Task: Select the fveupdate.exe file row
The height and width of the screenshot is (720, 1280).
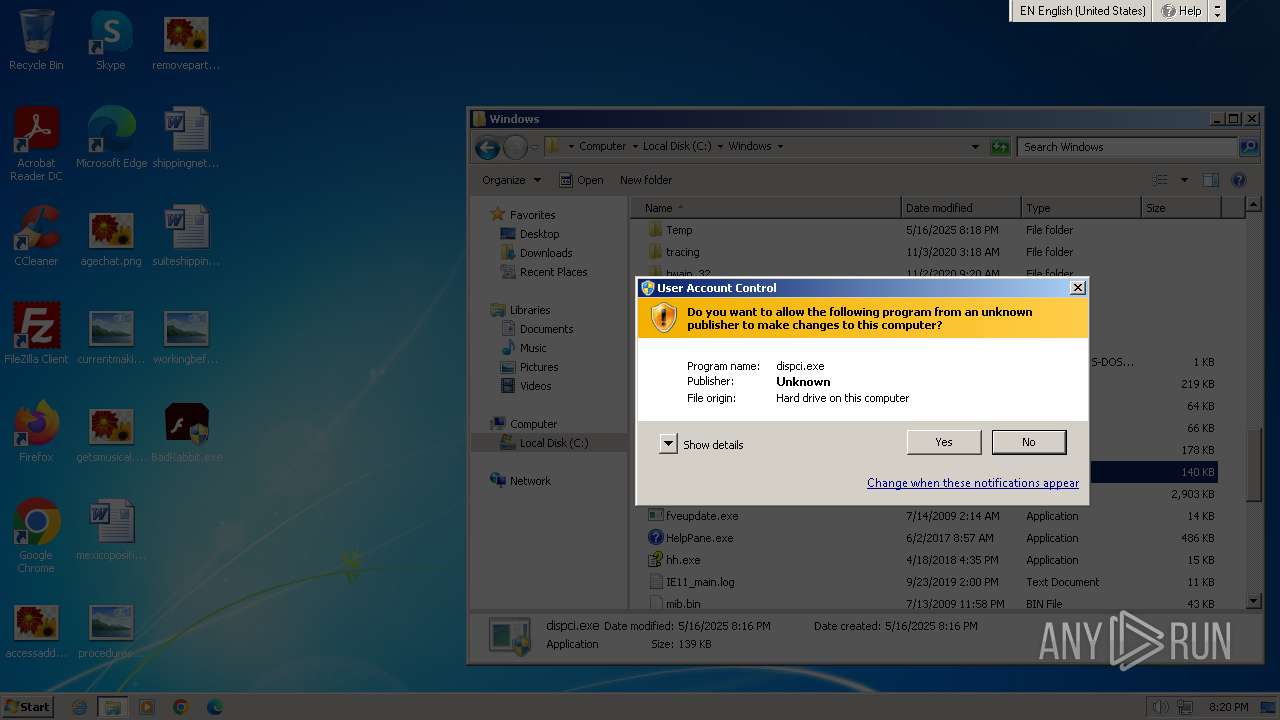Action: 931,516
